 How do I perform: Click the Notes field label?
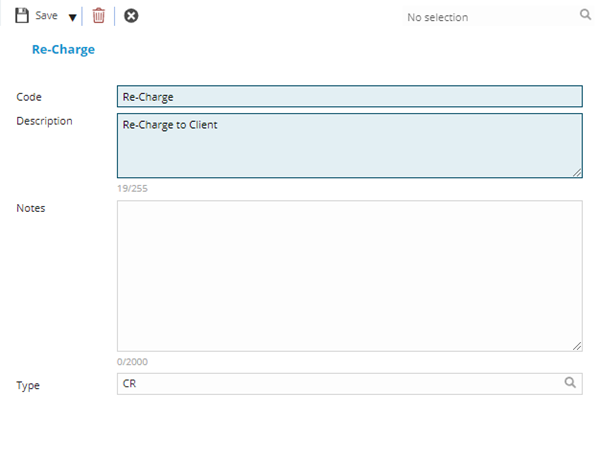click(x=31, y=208)
